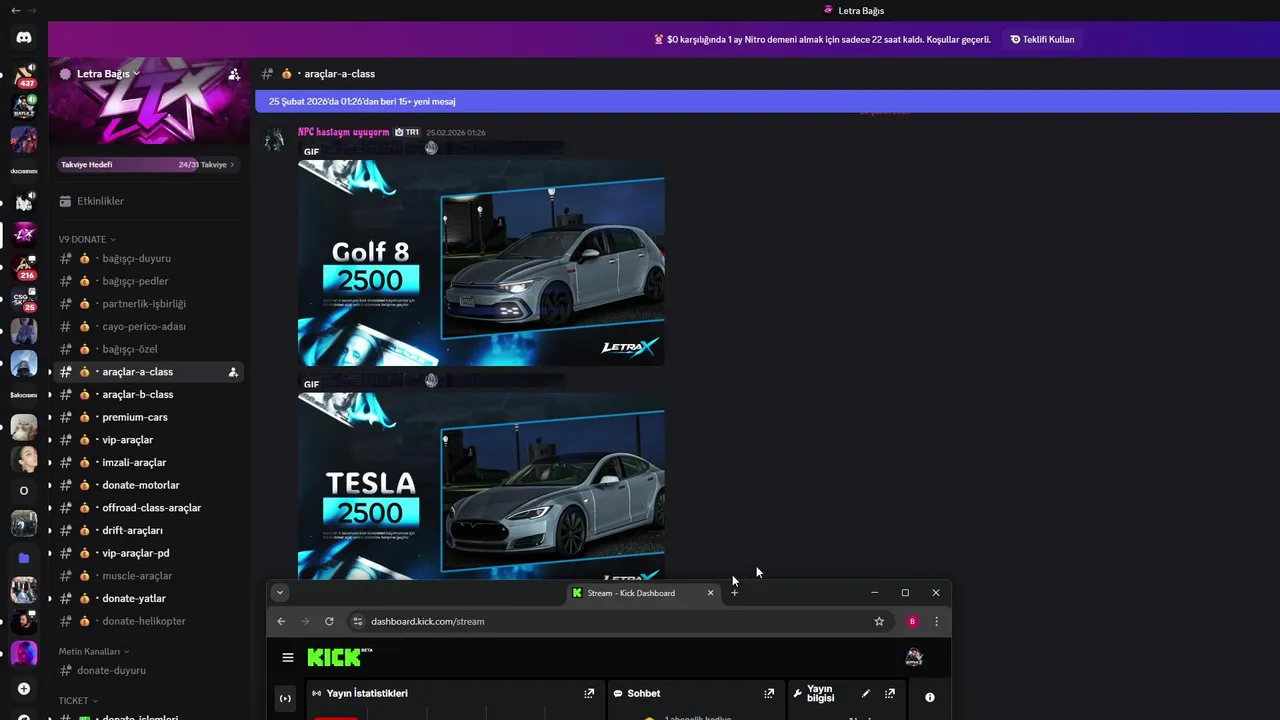Reload the Kick dashboard page
The image size is (1280, 720).
(329, 621)
